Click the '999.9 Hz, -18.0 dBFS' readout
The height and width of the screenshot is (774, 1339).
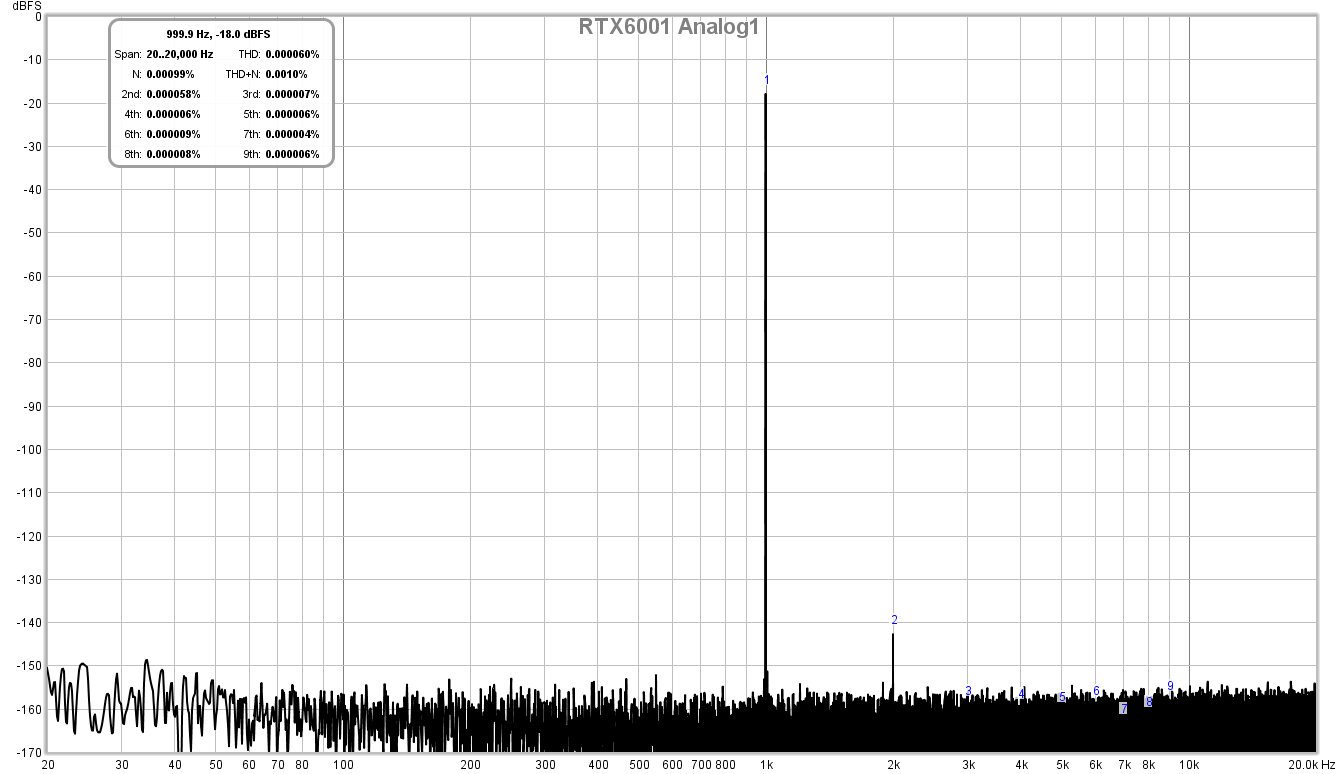point(218,34)
